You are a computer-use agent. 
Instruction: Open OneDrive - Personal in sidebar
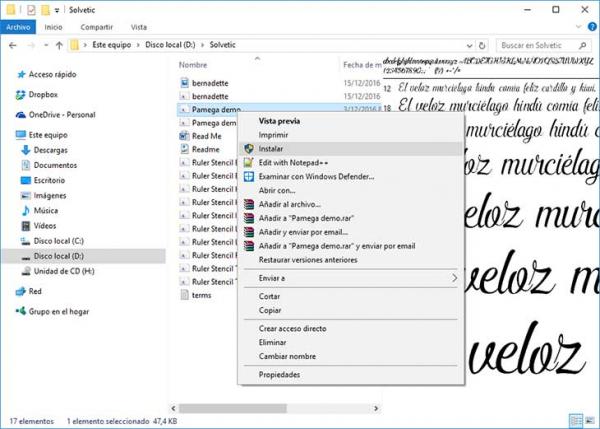(62, 115)
